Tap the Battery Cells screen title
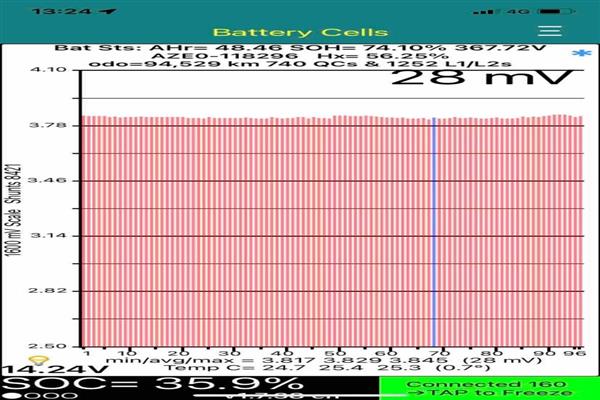600x400 pixels. (x=300, y=31)
